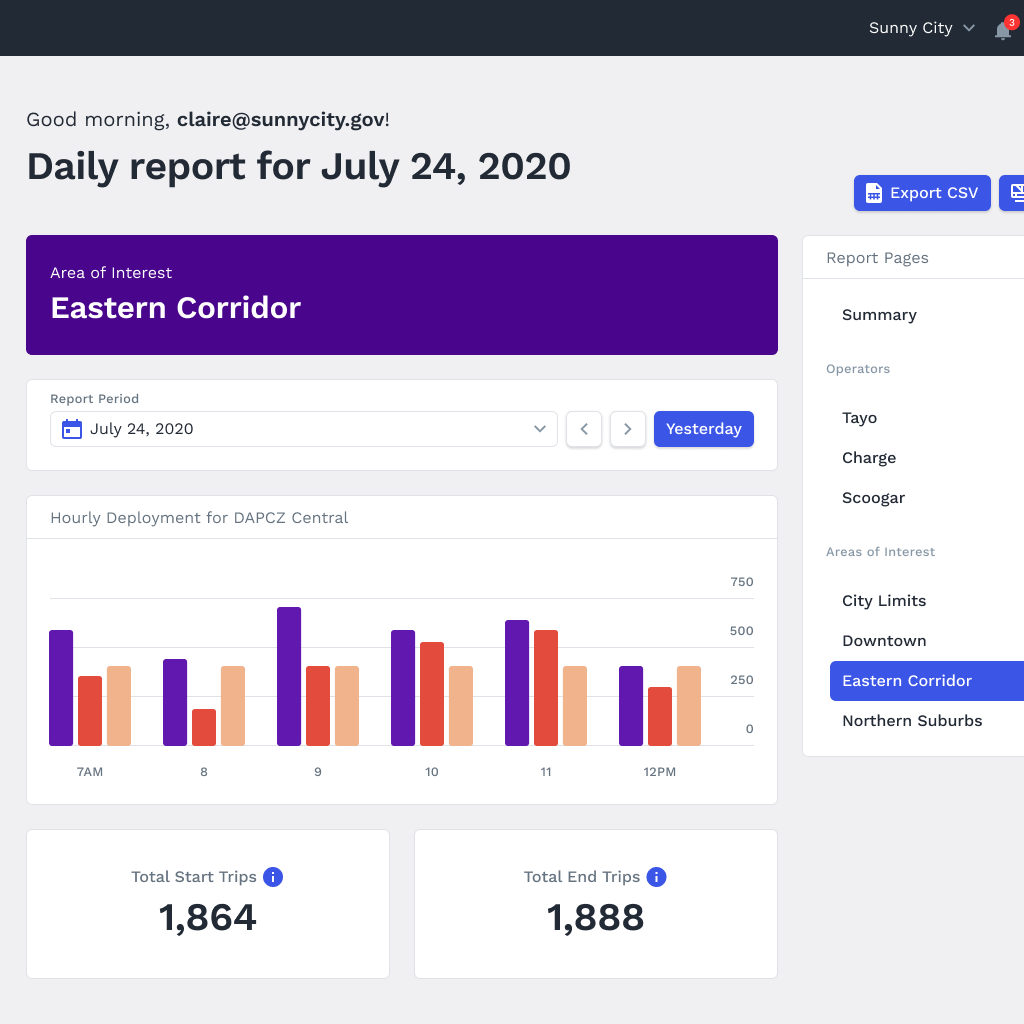Go to previous day with left arrow
This screenshot has height=1024, width=1024.
(584, 429)
